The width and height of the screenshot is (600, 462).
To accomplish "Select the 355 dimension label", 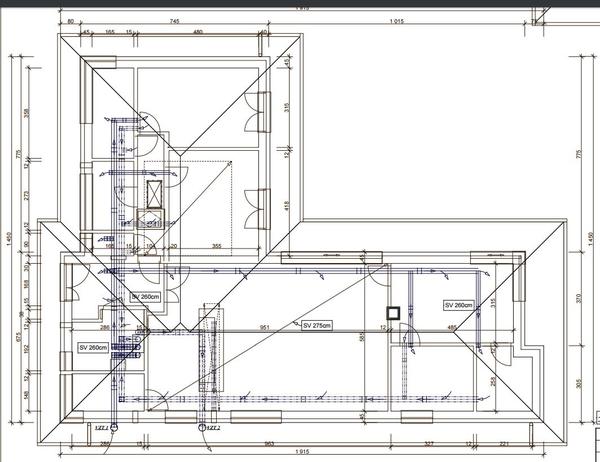I will coord(215,245).
